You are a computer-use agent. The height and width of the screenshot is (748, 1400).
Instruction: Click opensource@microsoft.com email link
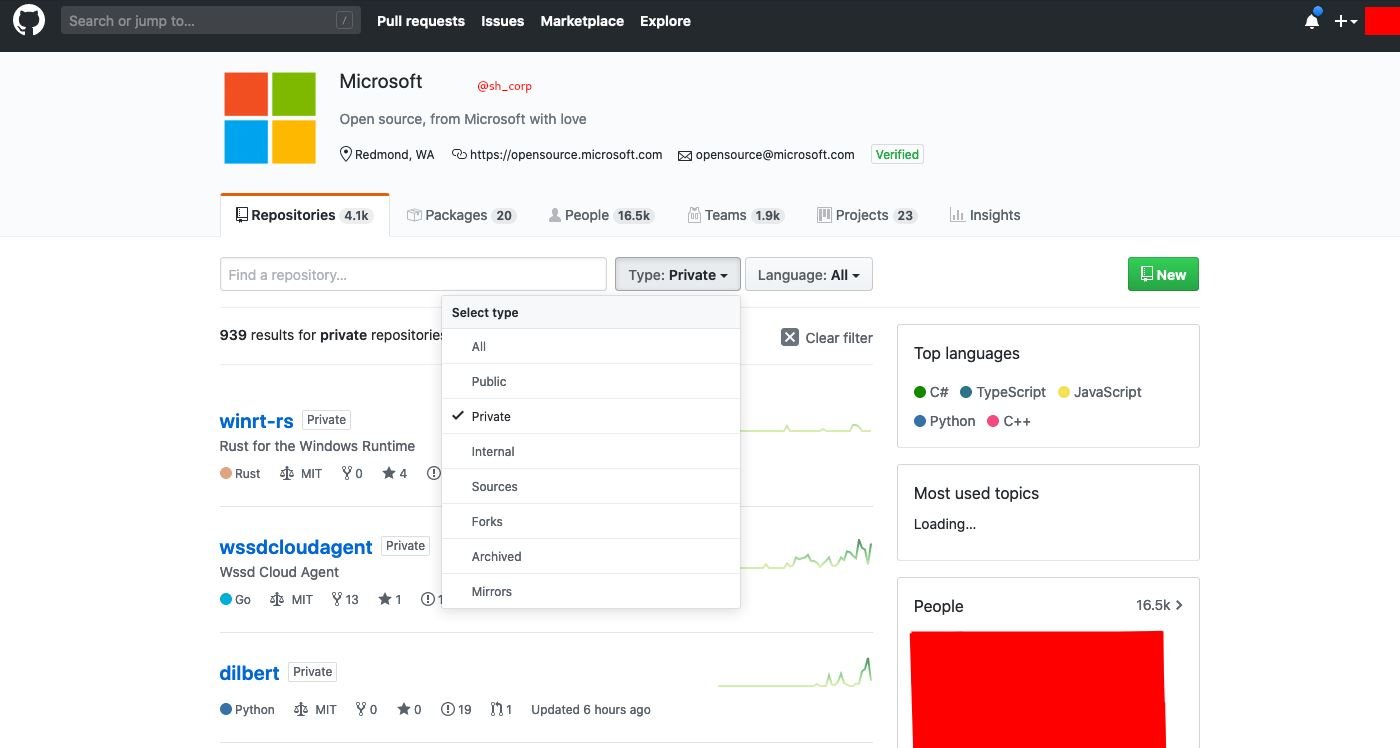tap(775, 155)
